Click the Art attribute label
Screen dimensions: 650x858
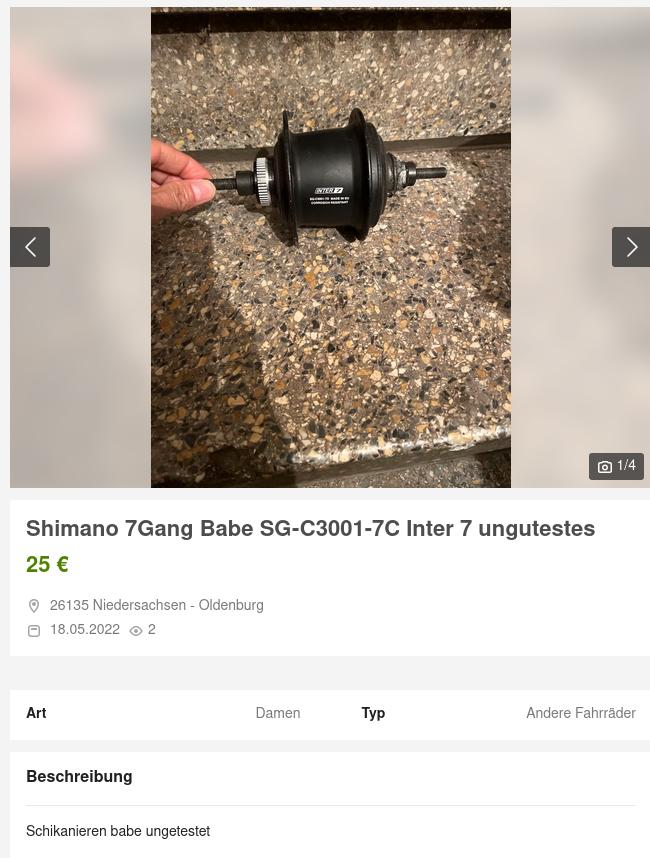[36, 713]
